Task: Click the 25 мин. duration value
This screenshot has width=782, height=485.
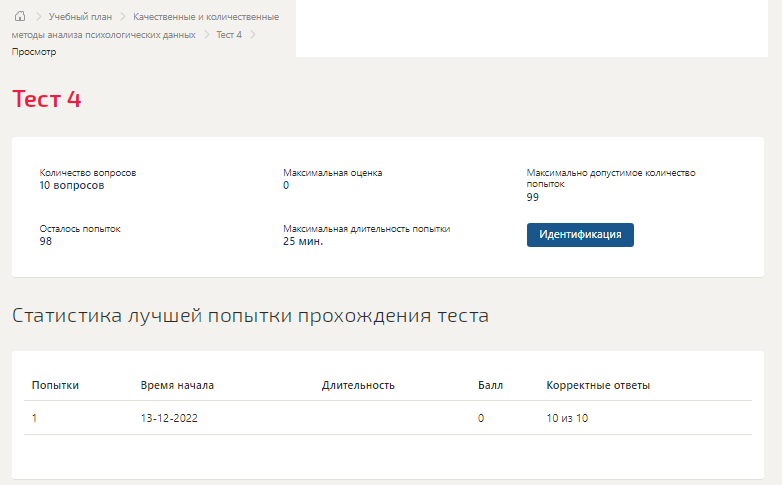Action: pyautogui.click(x=303, y=241)
